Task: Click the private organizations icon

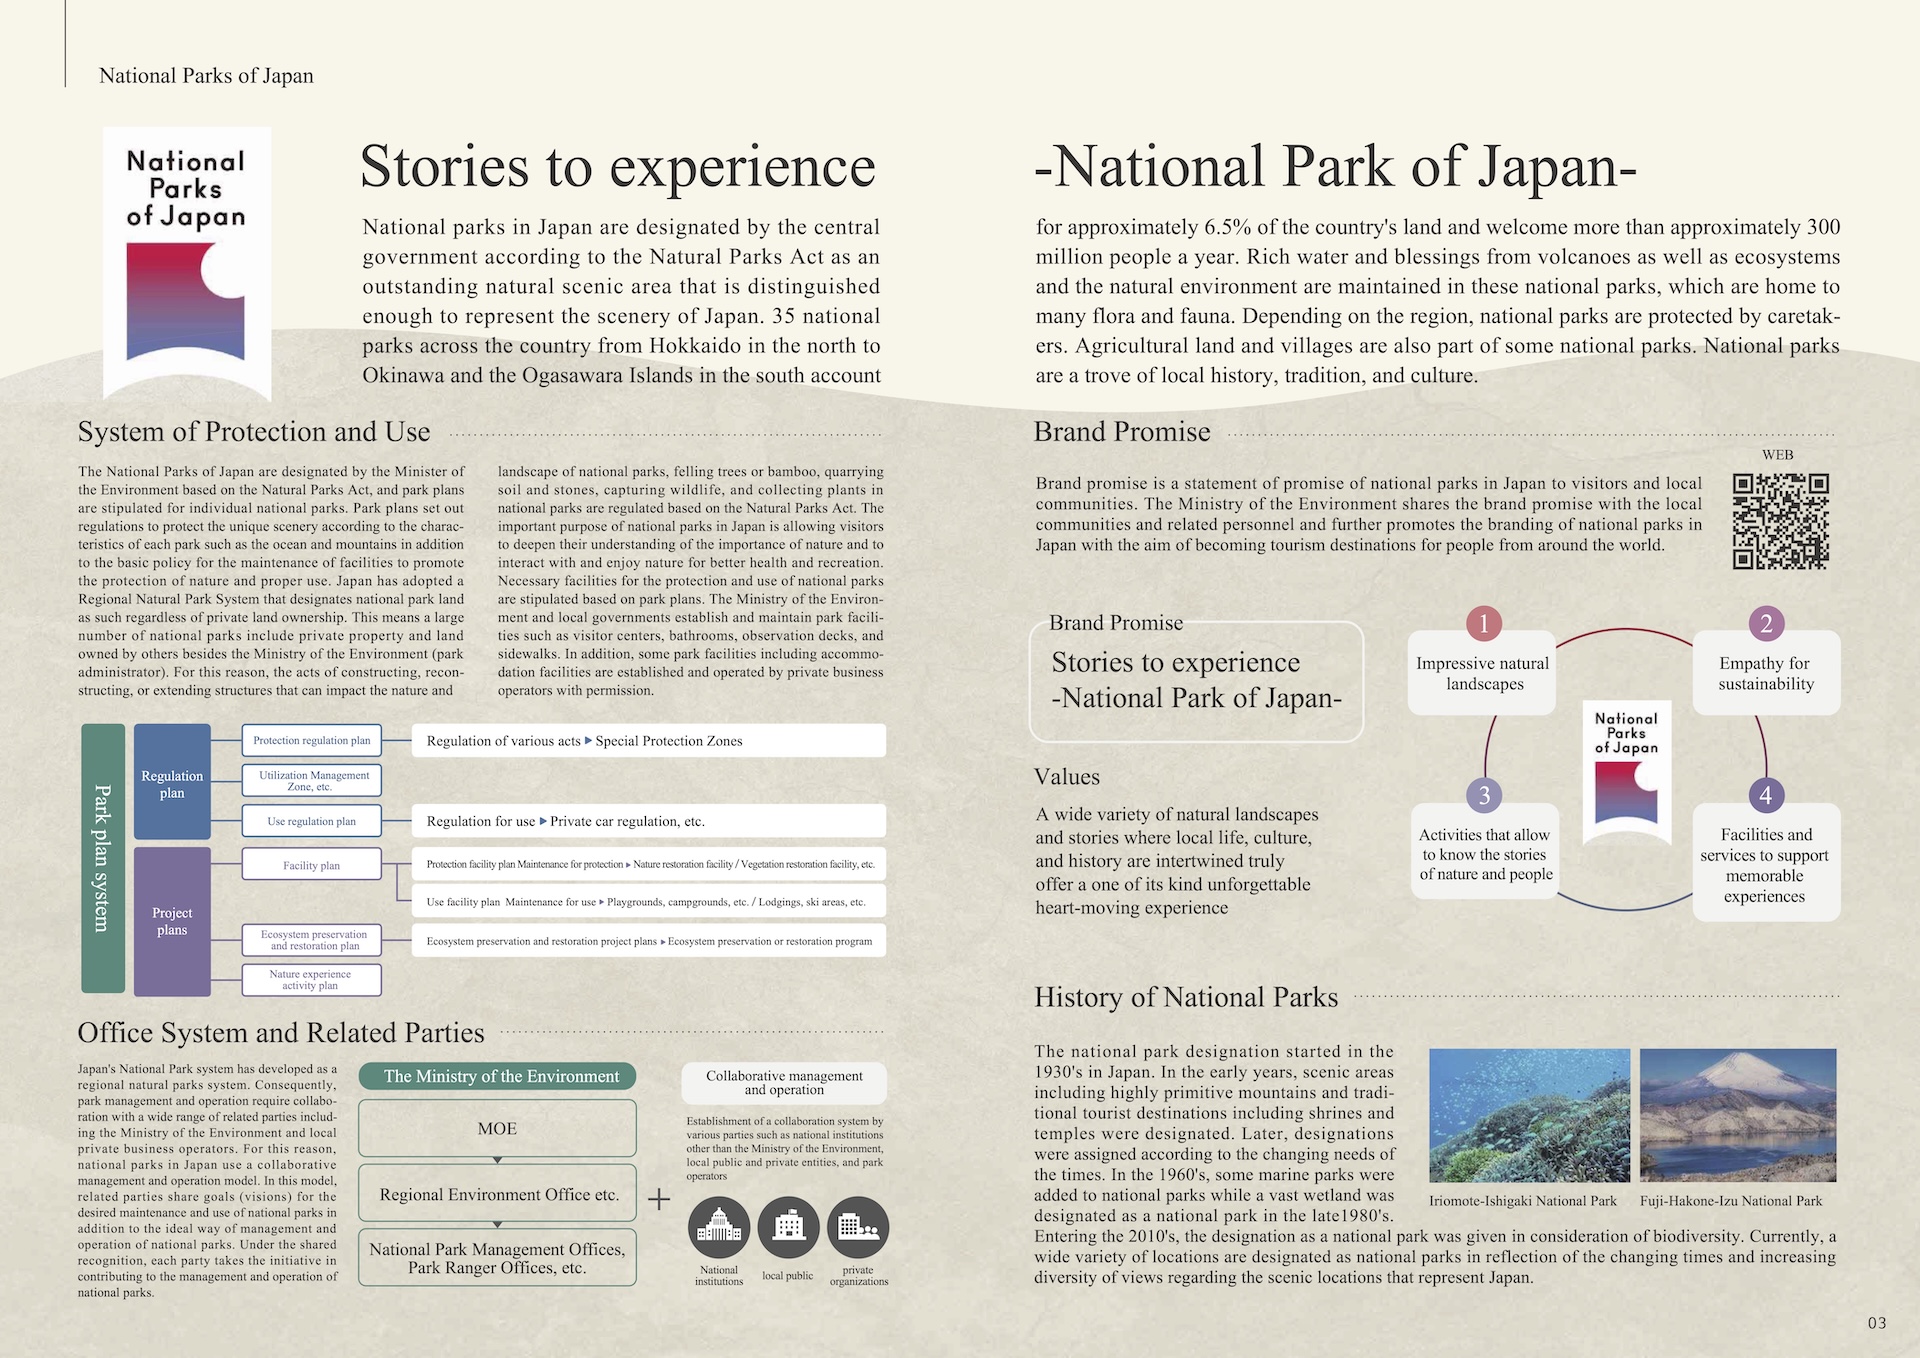Action: click(x=858, y=1227)
